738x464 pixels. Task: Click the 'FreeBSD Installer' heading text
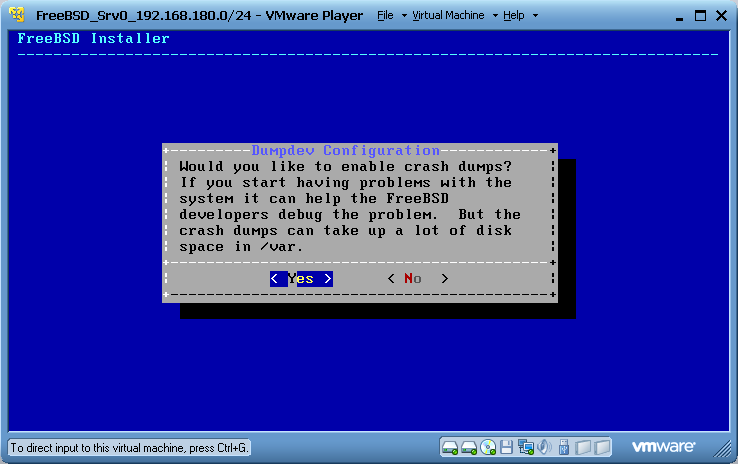coord(93,38)
